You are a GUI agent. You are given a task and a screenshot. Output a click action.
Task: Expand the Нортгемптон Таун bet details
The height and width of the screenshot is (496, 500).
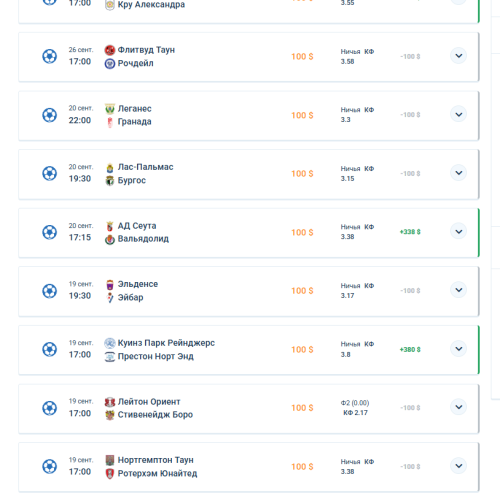point(459,466)
